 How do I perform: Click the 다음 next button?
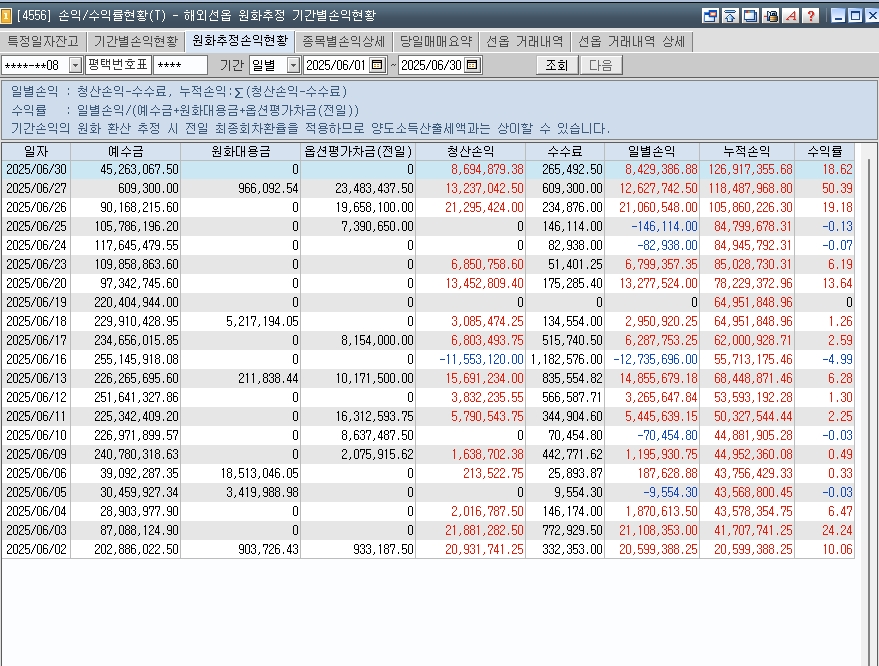[x=600, y=65]
